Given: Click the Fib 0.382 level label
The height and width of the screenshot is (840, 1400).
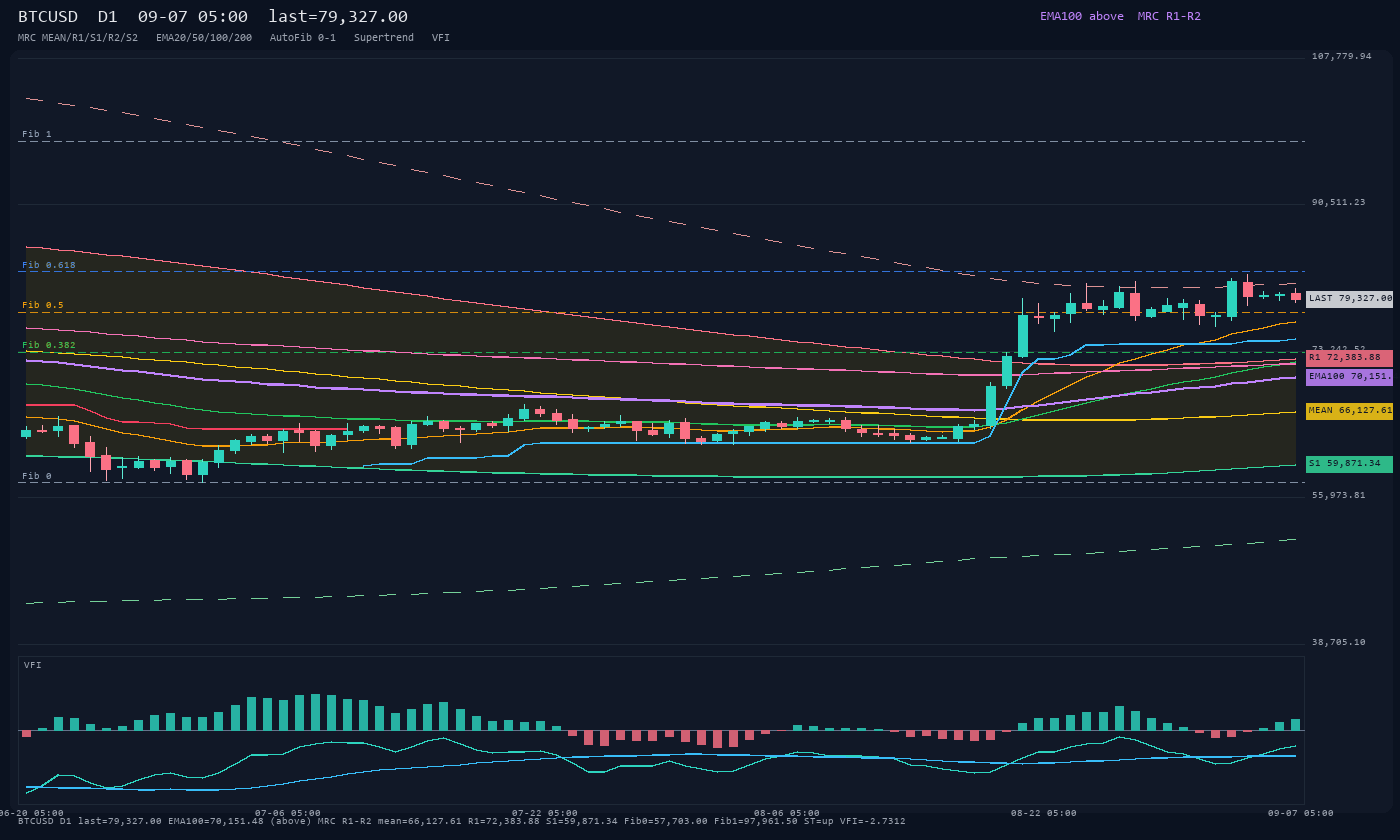Looking at the screenshot, I should (49, 345).
